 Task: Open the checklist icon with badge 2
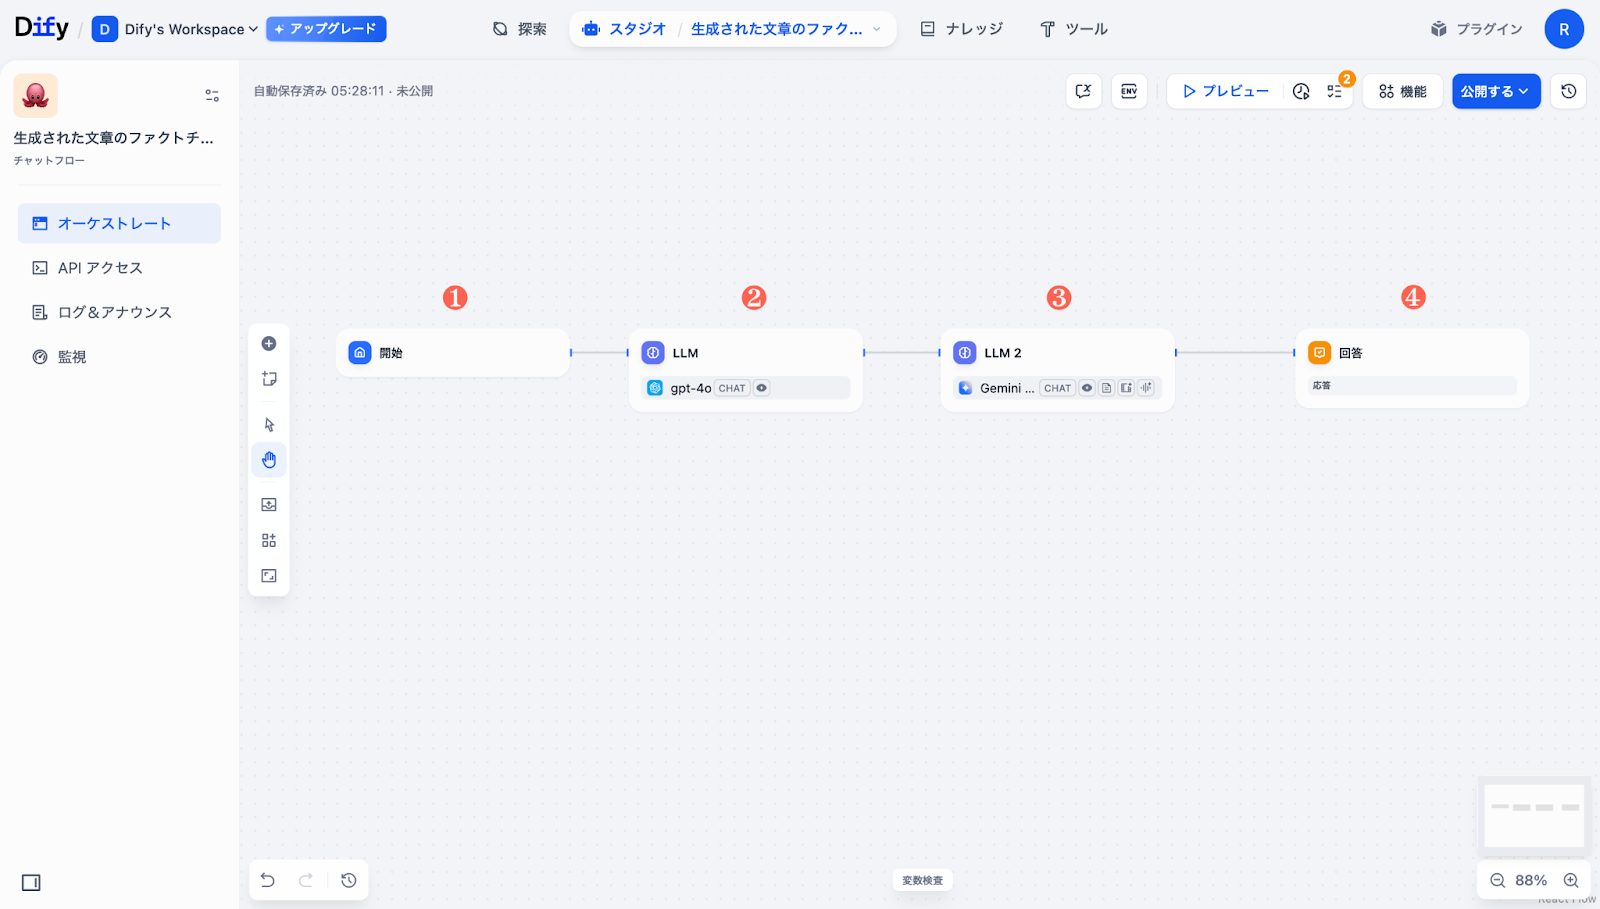(x=1335, y=91)
